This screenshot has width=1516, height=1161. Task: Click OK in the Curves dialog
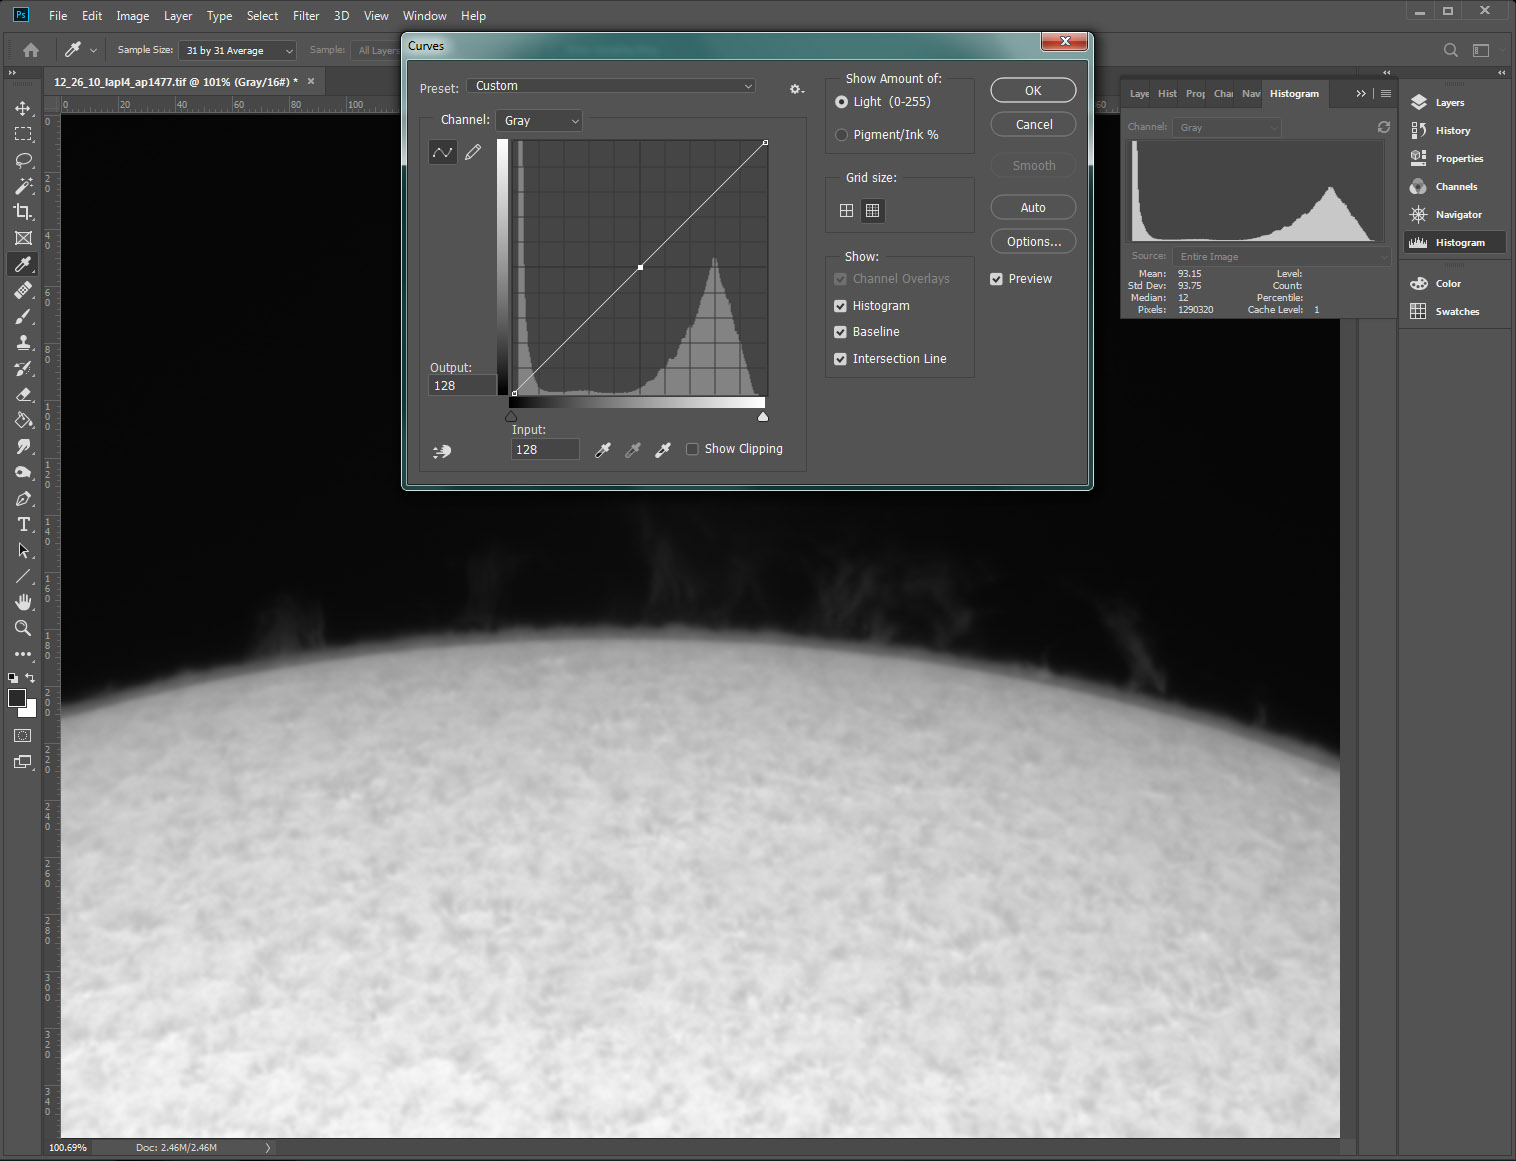[x=1033, y=90]
